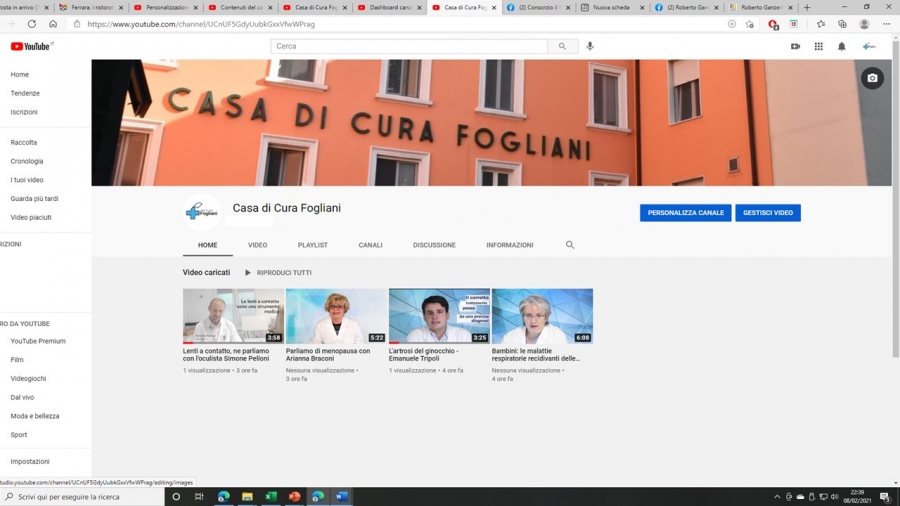Image resolution: width=900 pixels, height=506 pixels.
Task: Click RIPRODUCI TUTTI play all
Action: click(278, 273)
